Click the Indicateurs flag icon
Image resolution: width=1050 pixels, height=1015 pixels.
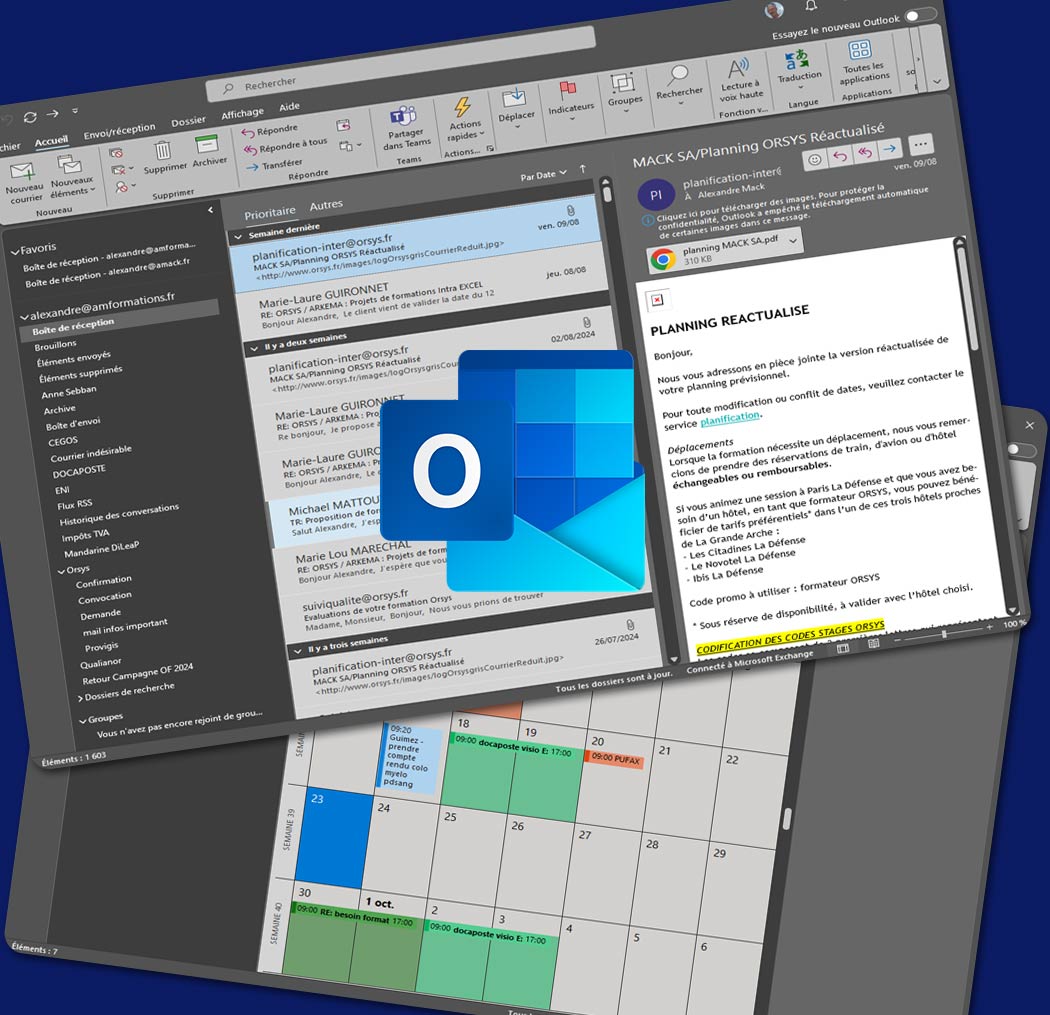[567, 89]
